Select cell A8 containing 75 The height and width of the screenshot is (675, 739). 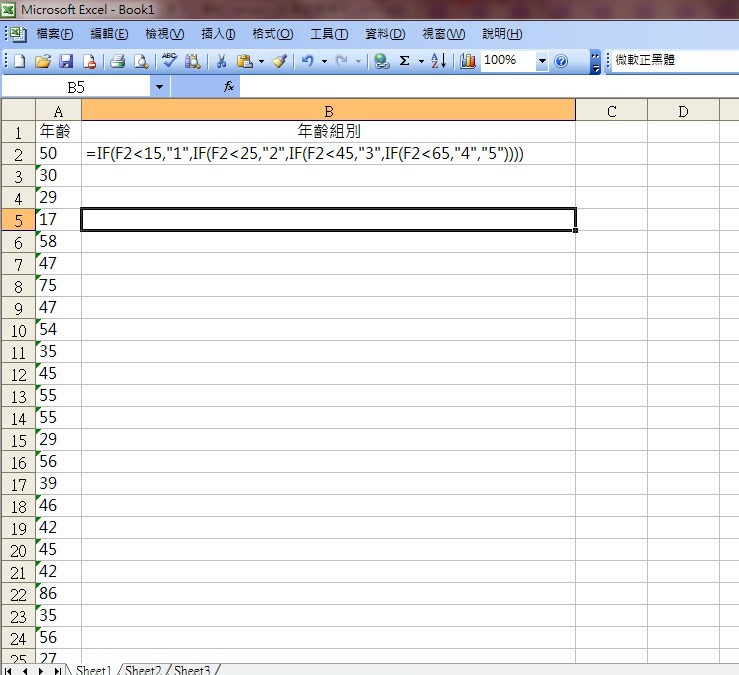(58, 286)
